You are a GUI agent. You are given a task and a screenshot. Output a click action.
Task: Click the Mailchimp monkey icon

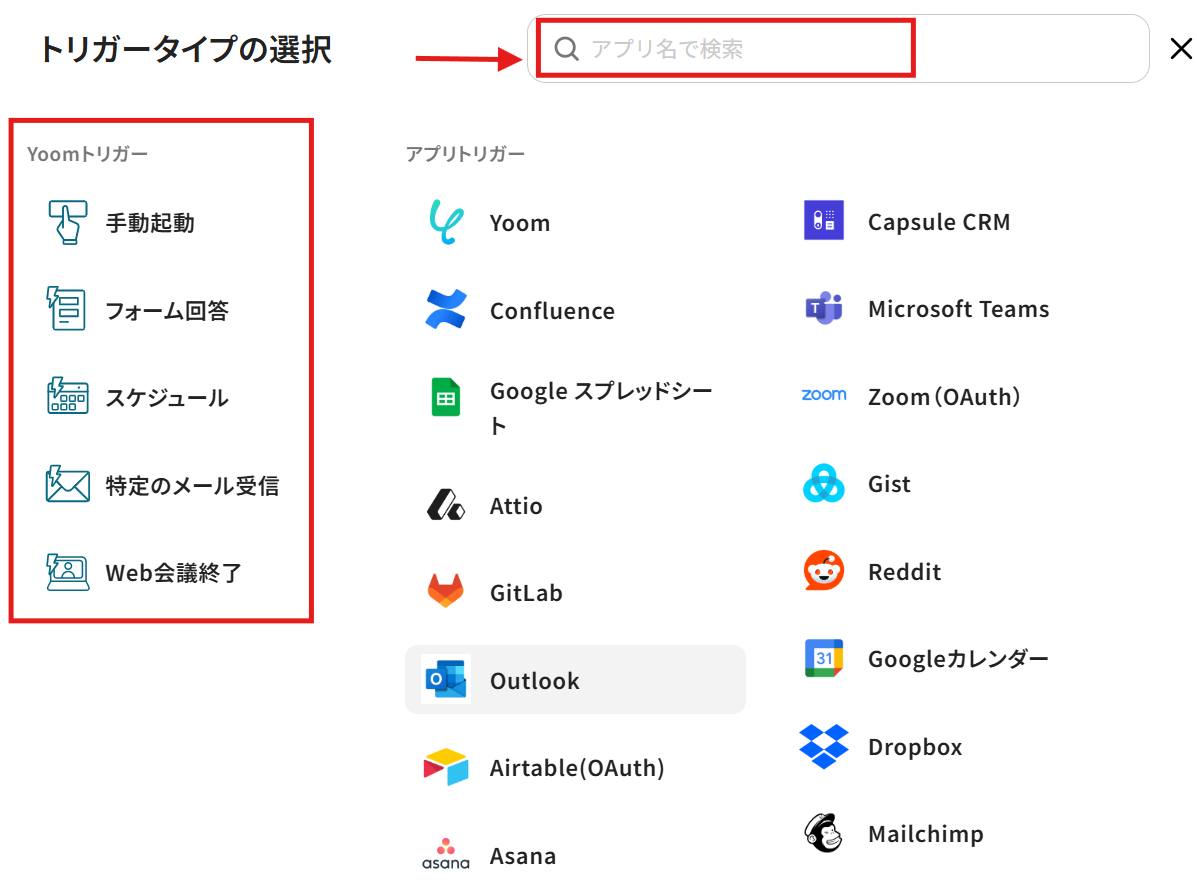824,833
